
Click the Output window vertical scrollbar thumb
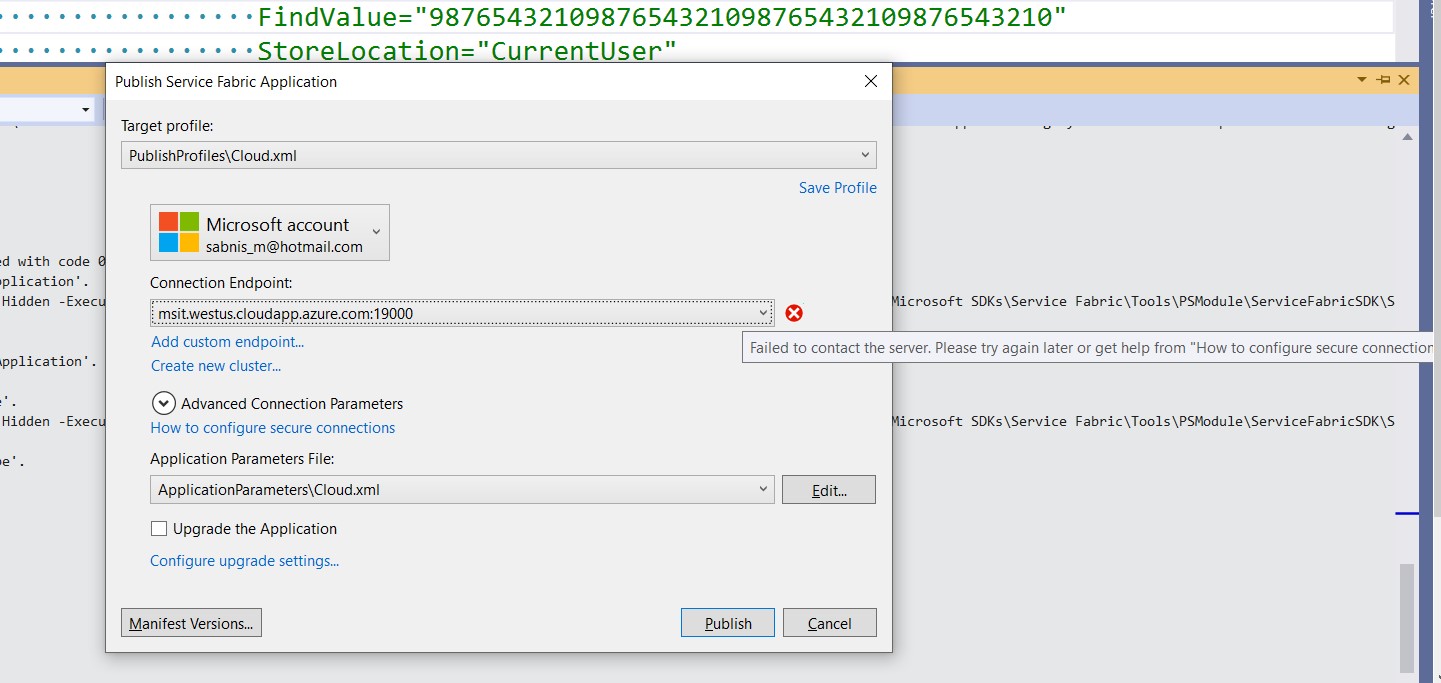[x=1407, y=618]
